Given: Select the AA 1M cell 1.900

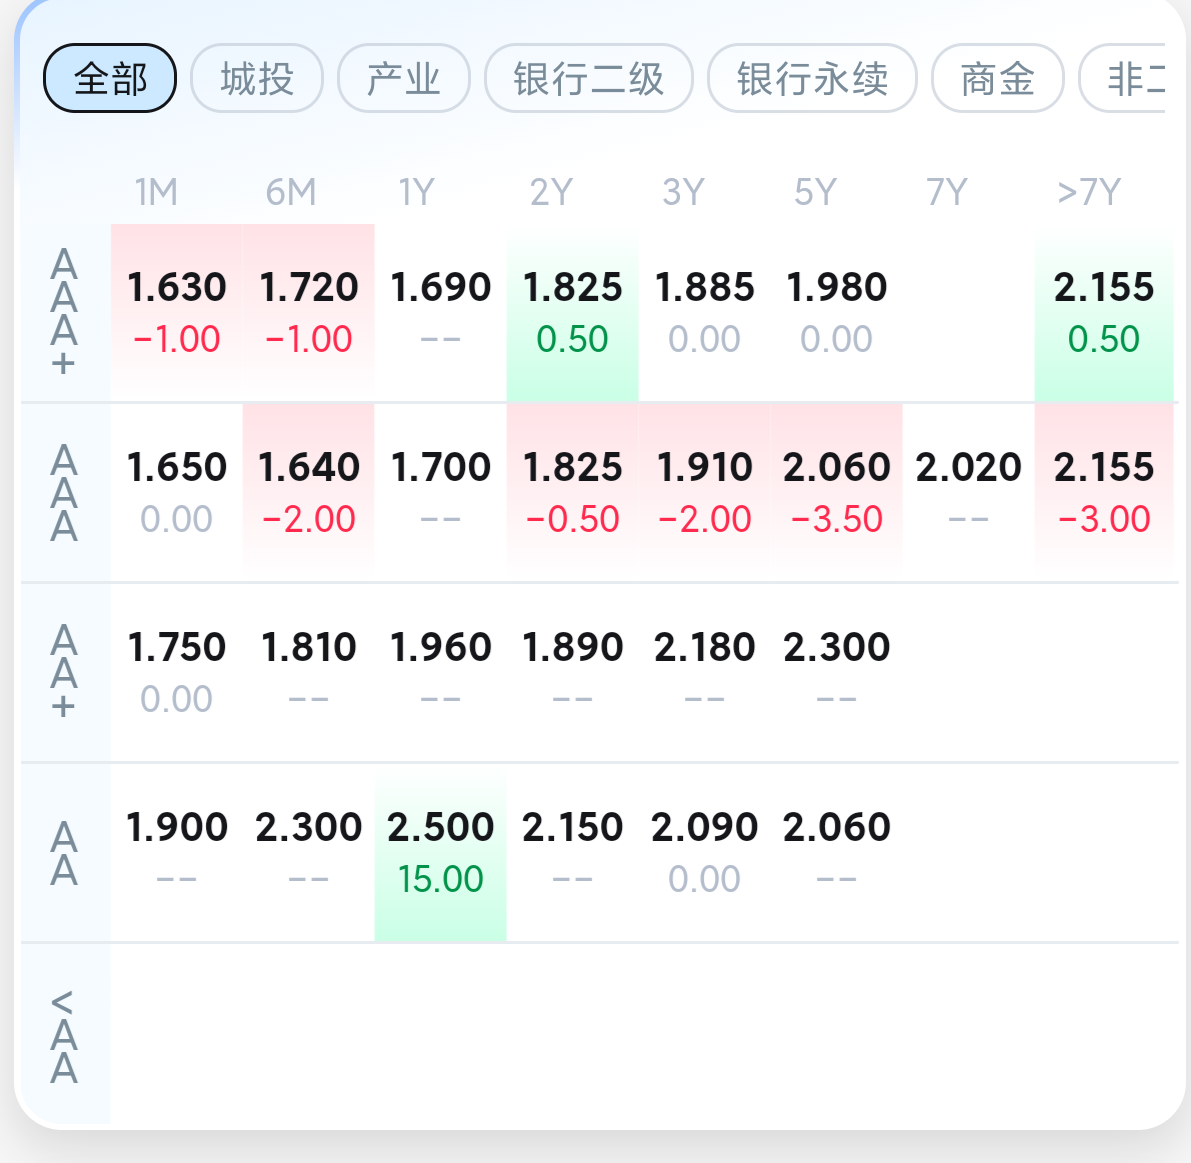Looking at the screenshot, I should [x=177, y=850].
